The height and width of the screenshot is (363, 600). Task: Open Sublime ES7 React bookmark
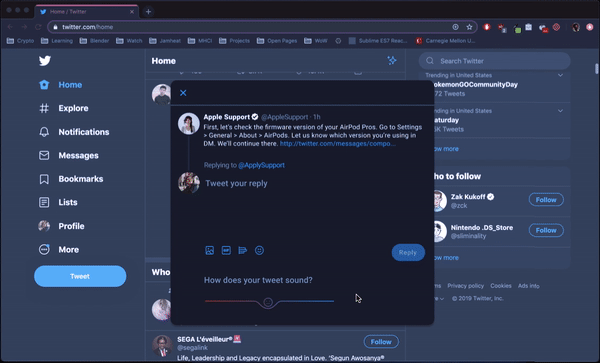(x=378, y=41)
